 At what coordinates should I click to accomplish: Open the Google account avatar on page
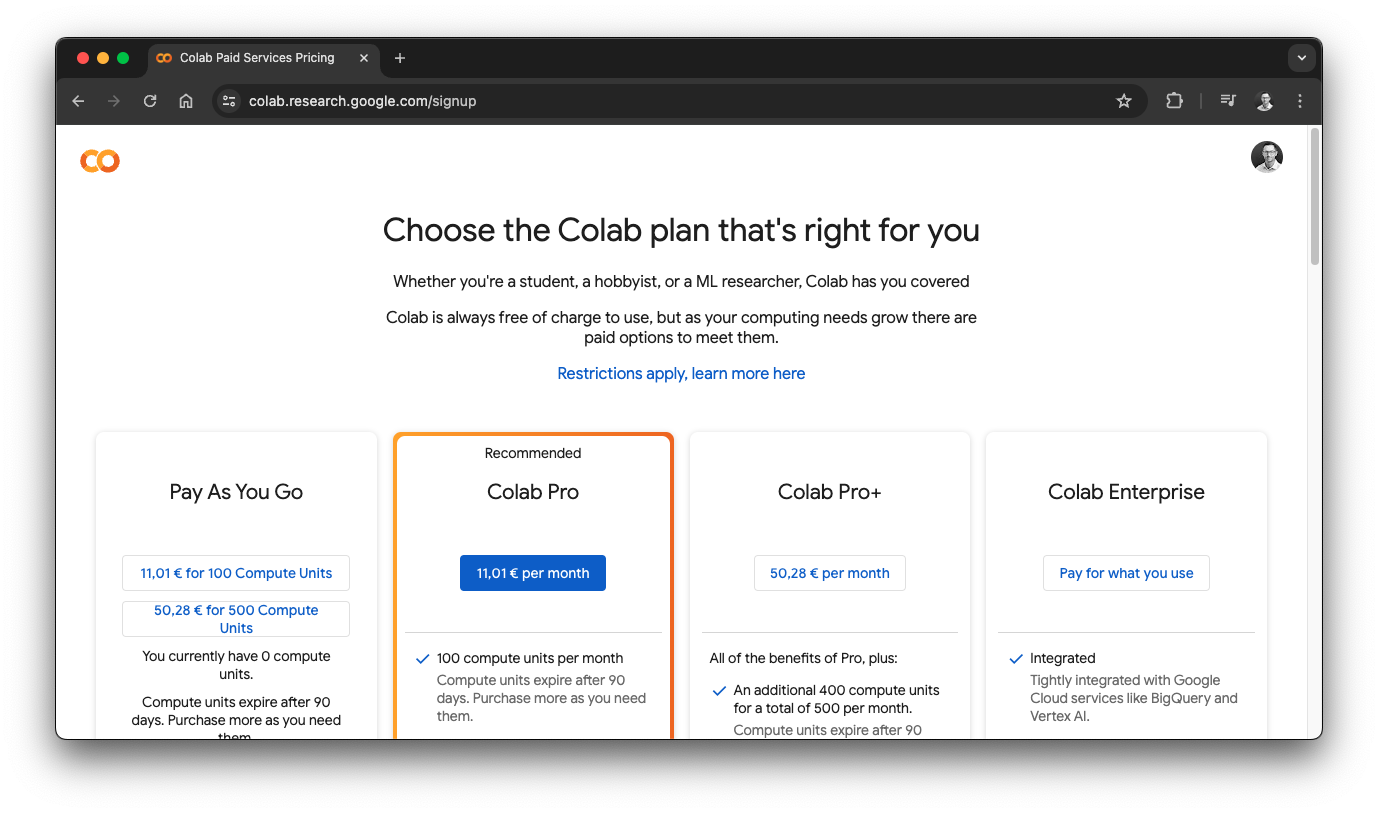(1266, 157)
